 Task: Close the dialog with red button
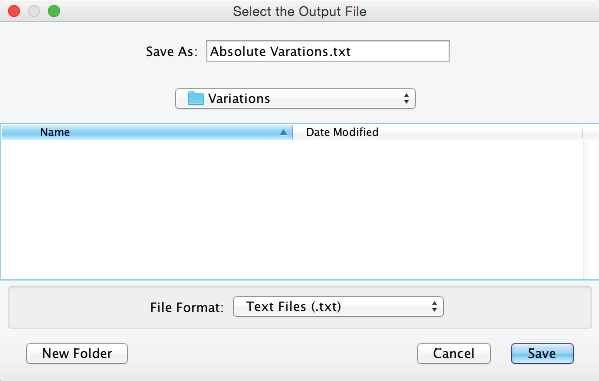click(x=14, y=11)
